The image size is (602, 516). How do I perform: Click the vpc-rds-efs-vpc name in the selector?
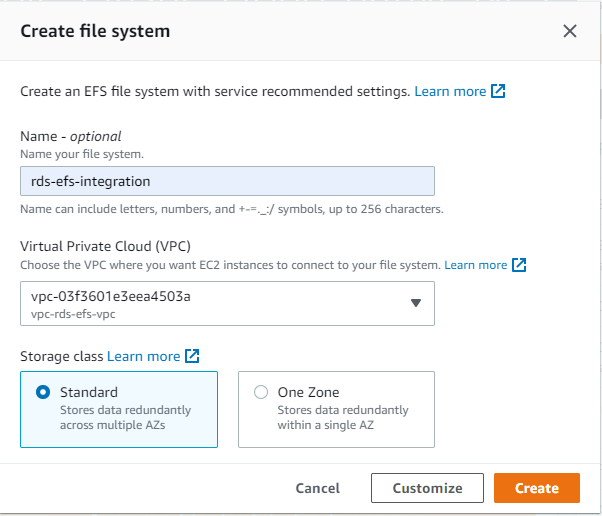tap(74, 313)
